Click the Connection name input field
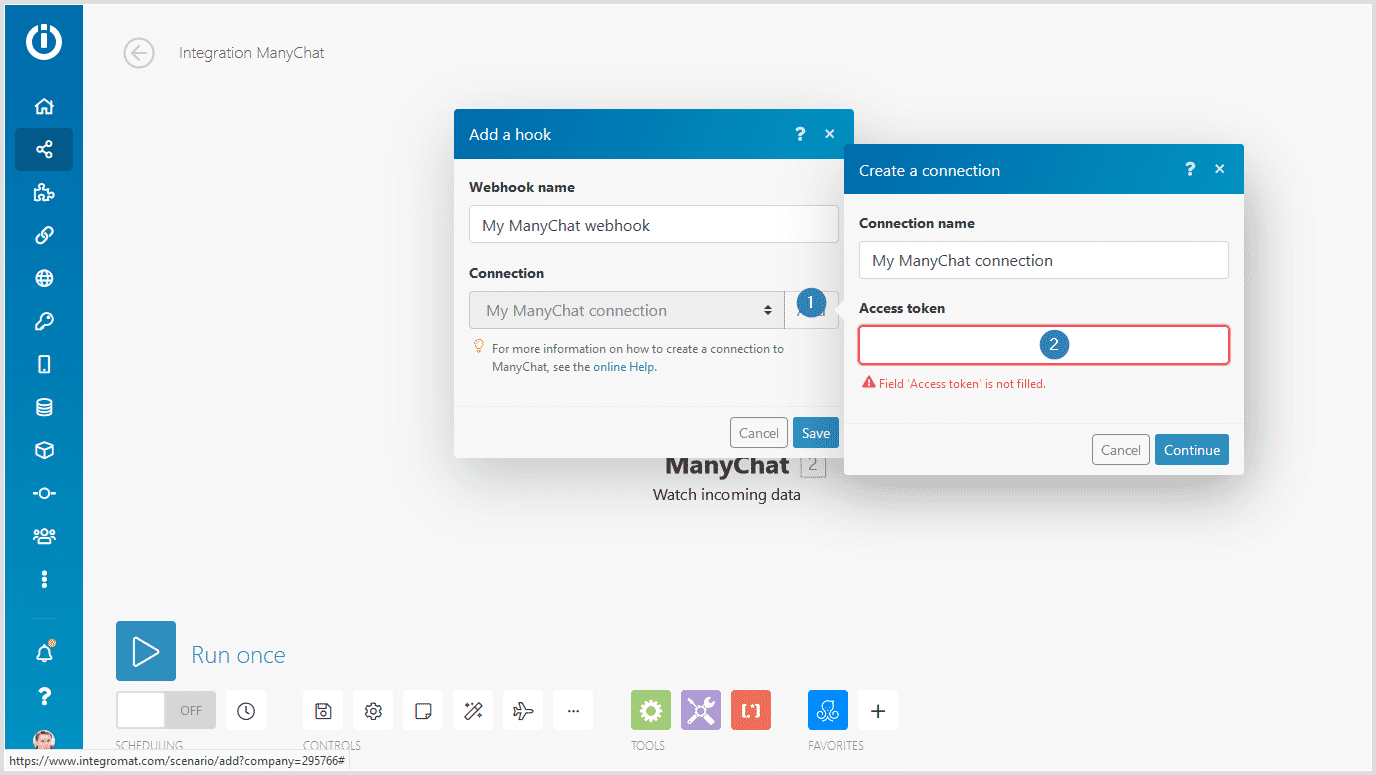This screenshot has height=775, width=1376. (1044, 260)
